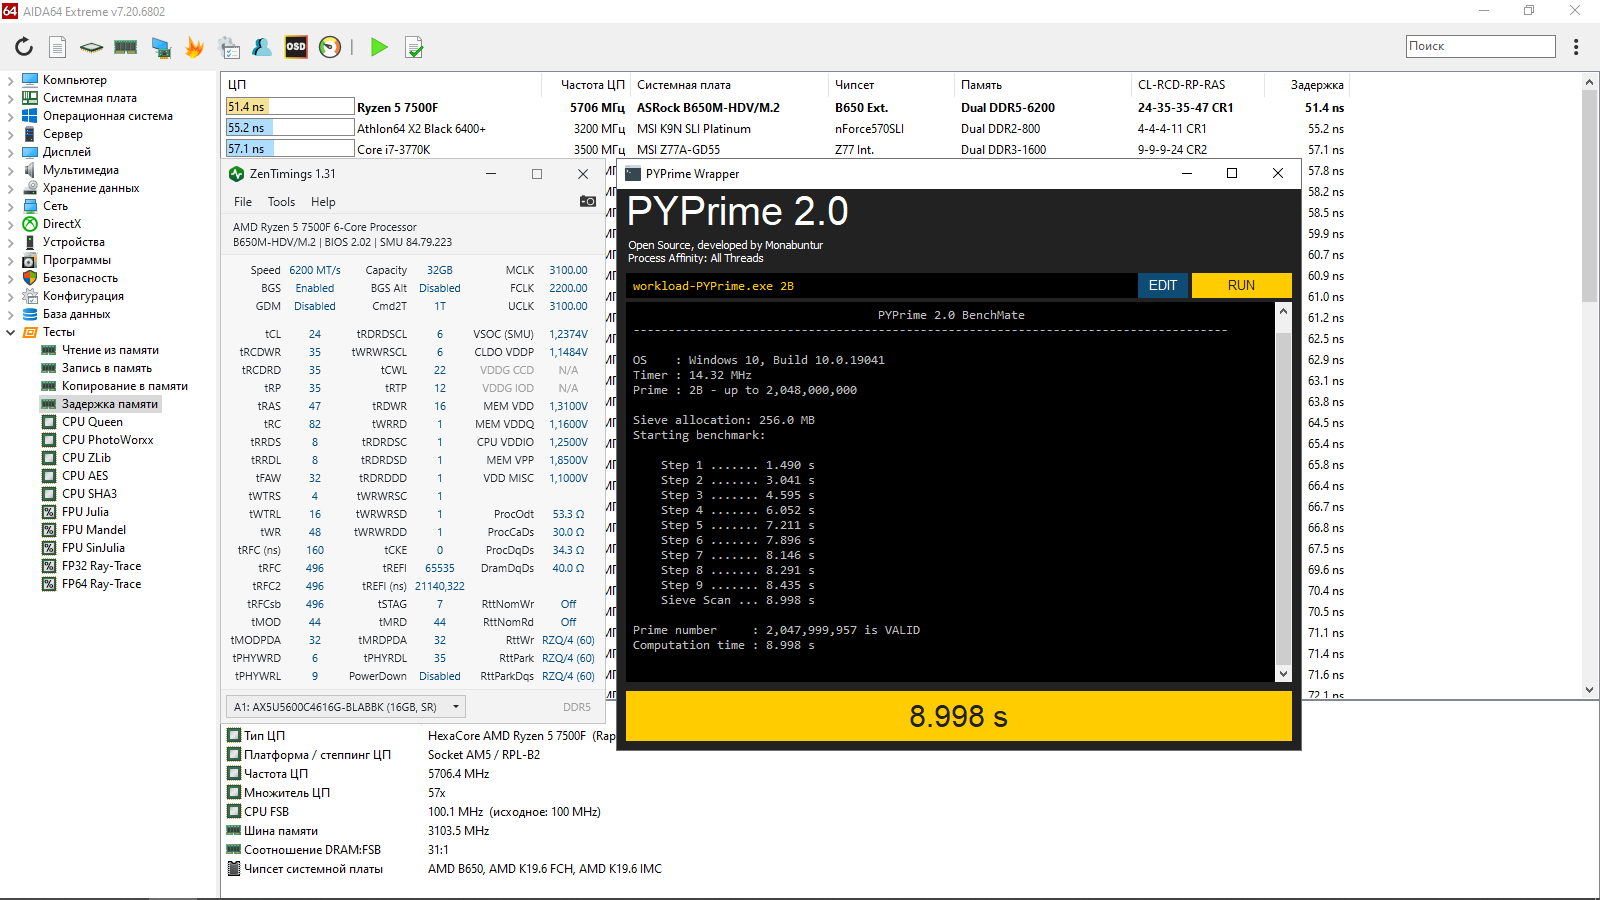The width and height of the screenshot is (1600, 900).
Task: Expand the Дисплей tree node
Action: tap(11, 152)
